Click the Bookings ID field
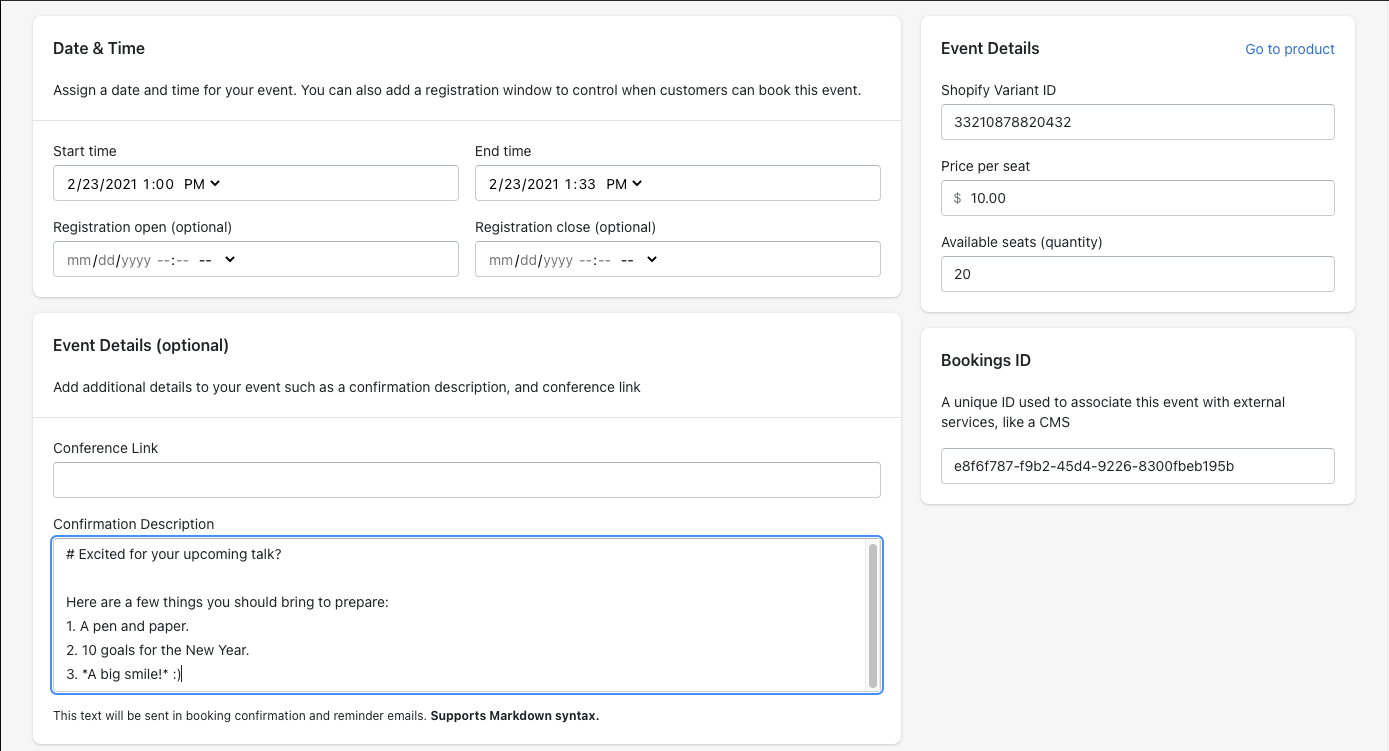1389x751 pixels. [1137, 466]
